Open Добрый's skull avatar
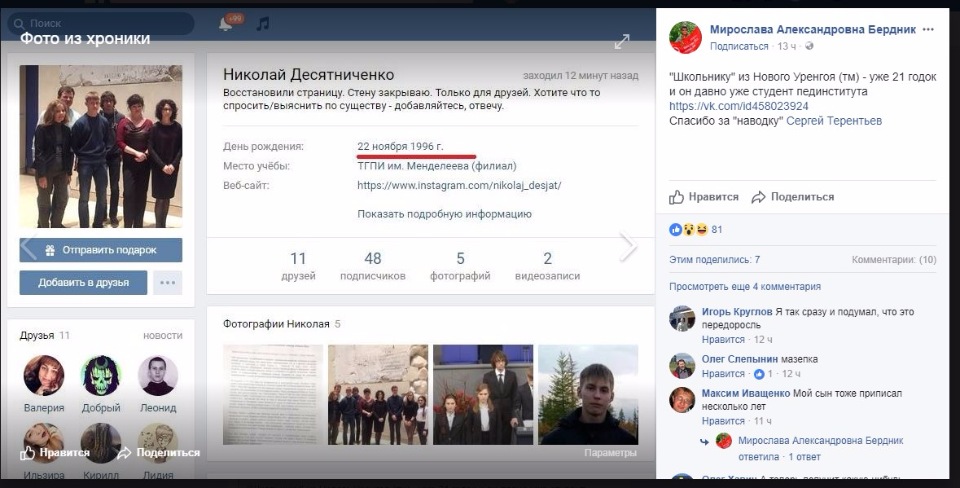 [x=101, y=375]
